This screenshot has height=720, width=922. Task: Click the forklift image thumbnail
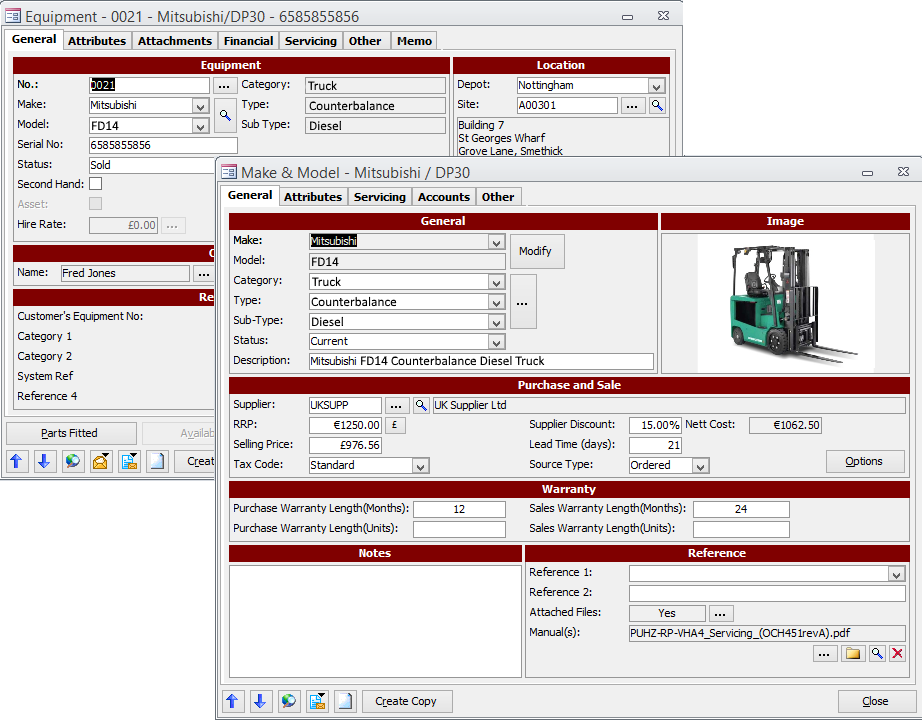(x=786, y=302)
